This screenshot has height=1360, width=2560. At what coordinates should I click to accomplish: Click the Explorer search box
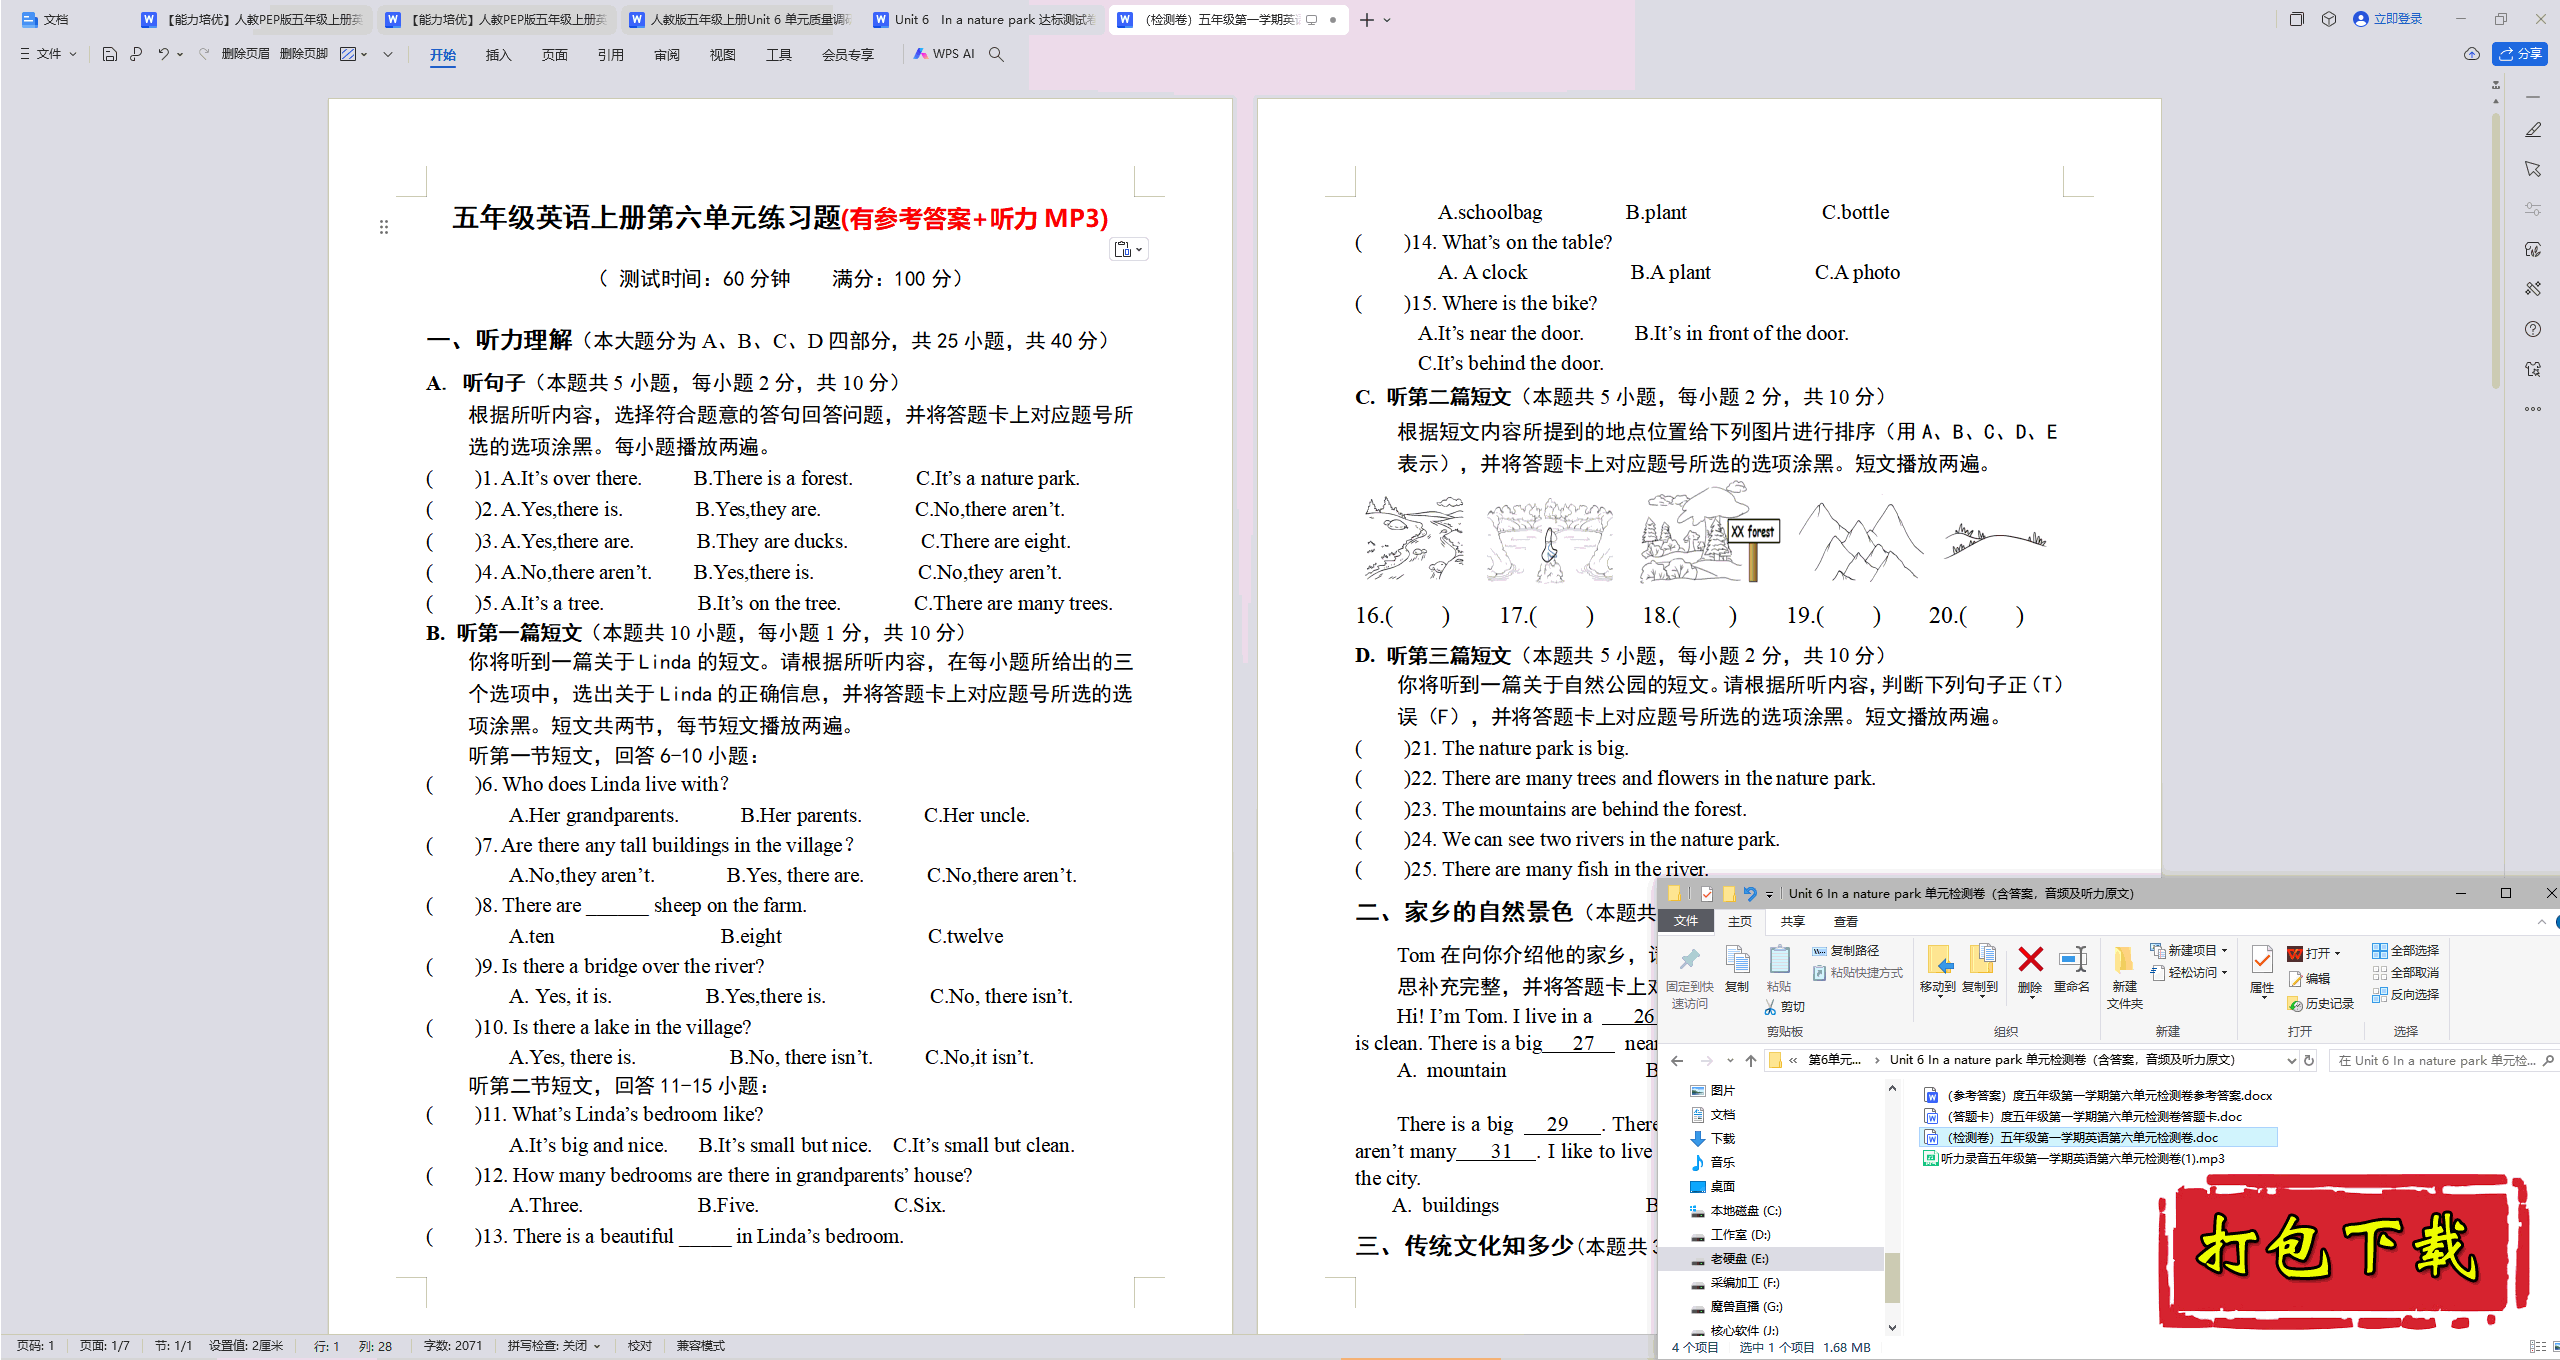click(x=2444, y=1060)
